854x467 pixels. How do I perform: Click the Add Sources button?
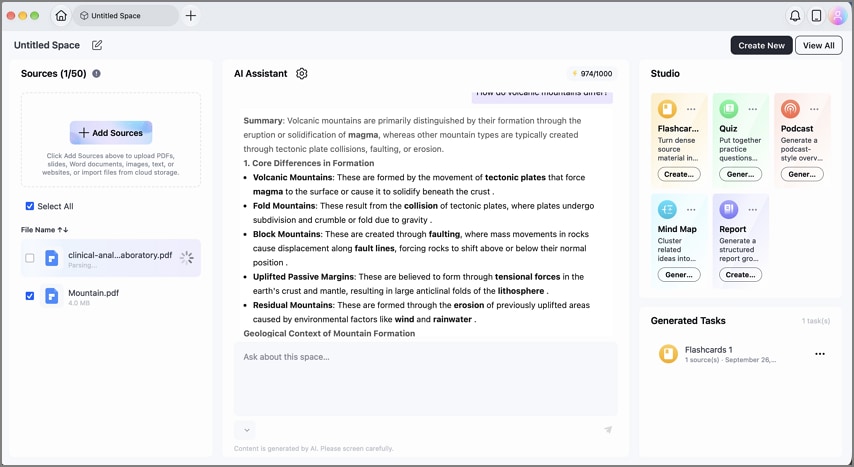click(111, 132)
